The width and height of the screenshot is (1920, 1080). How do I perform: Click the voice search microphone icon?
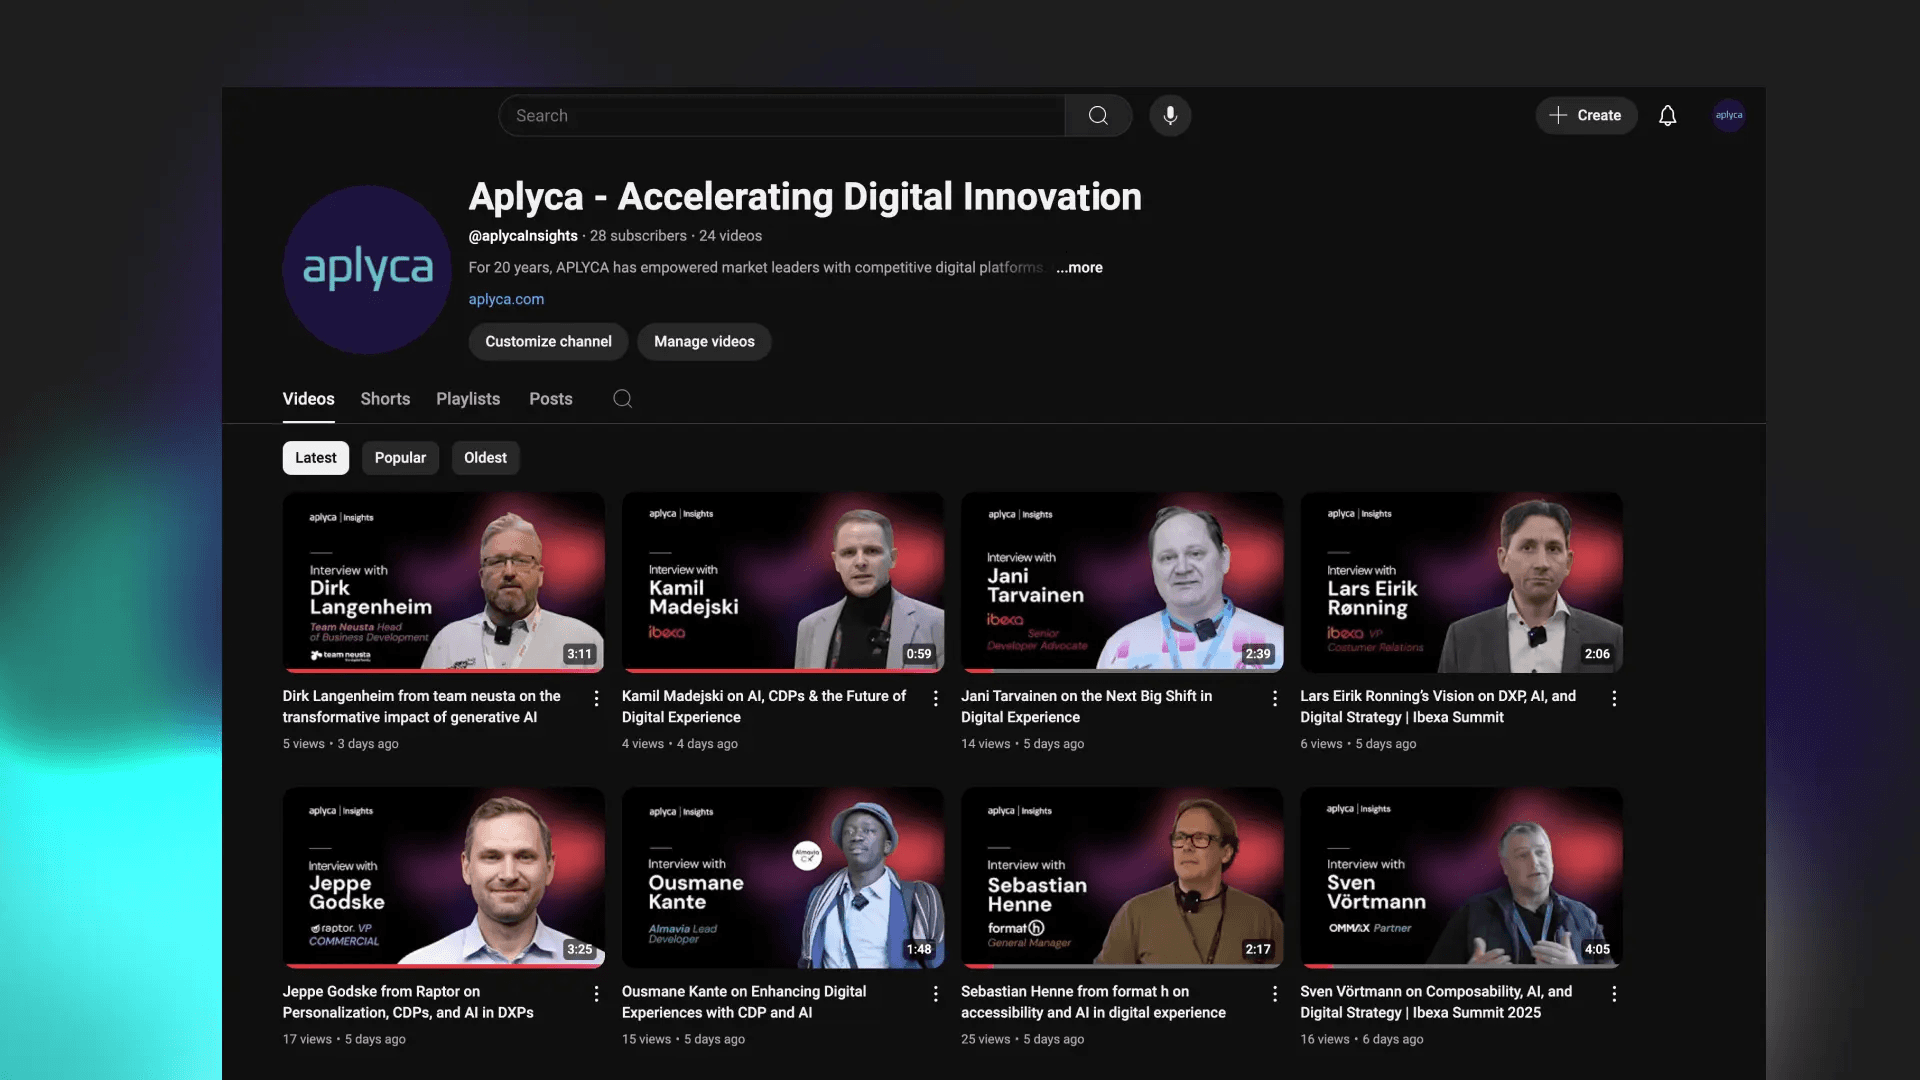[1170, 115]
